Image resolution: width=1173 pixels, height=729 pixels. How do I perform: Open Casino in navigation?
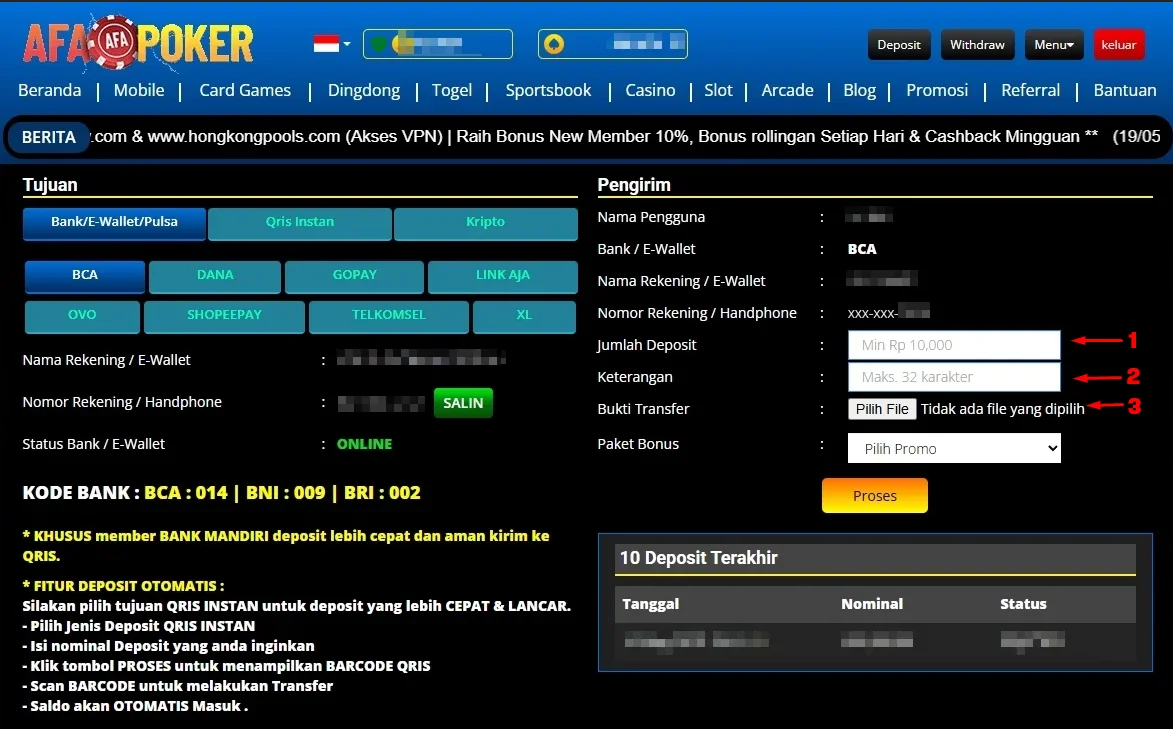coord(650,91)
